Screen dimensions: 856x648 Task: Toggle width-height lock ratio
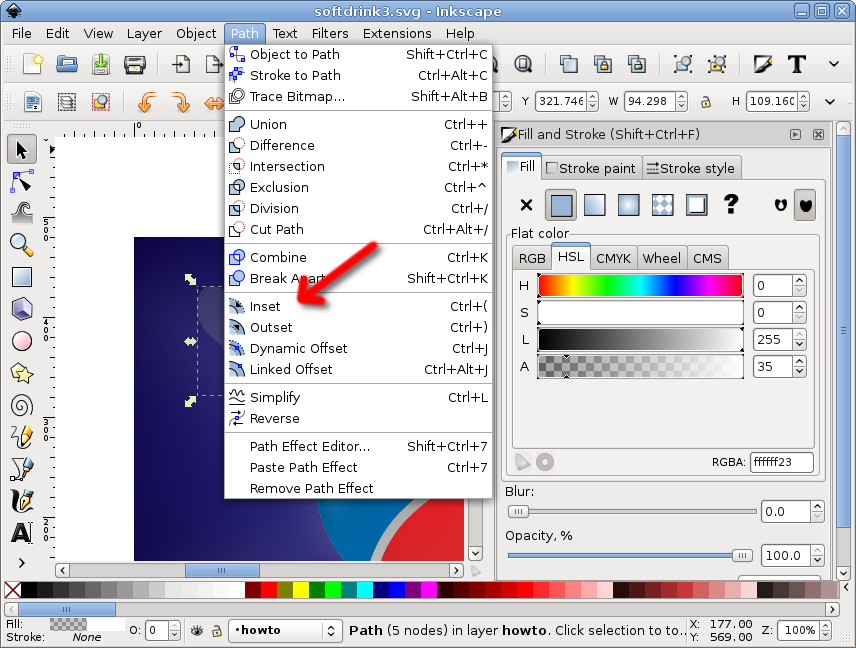click(x=706, y=102)
